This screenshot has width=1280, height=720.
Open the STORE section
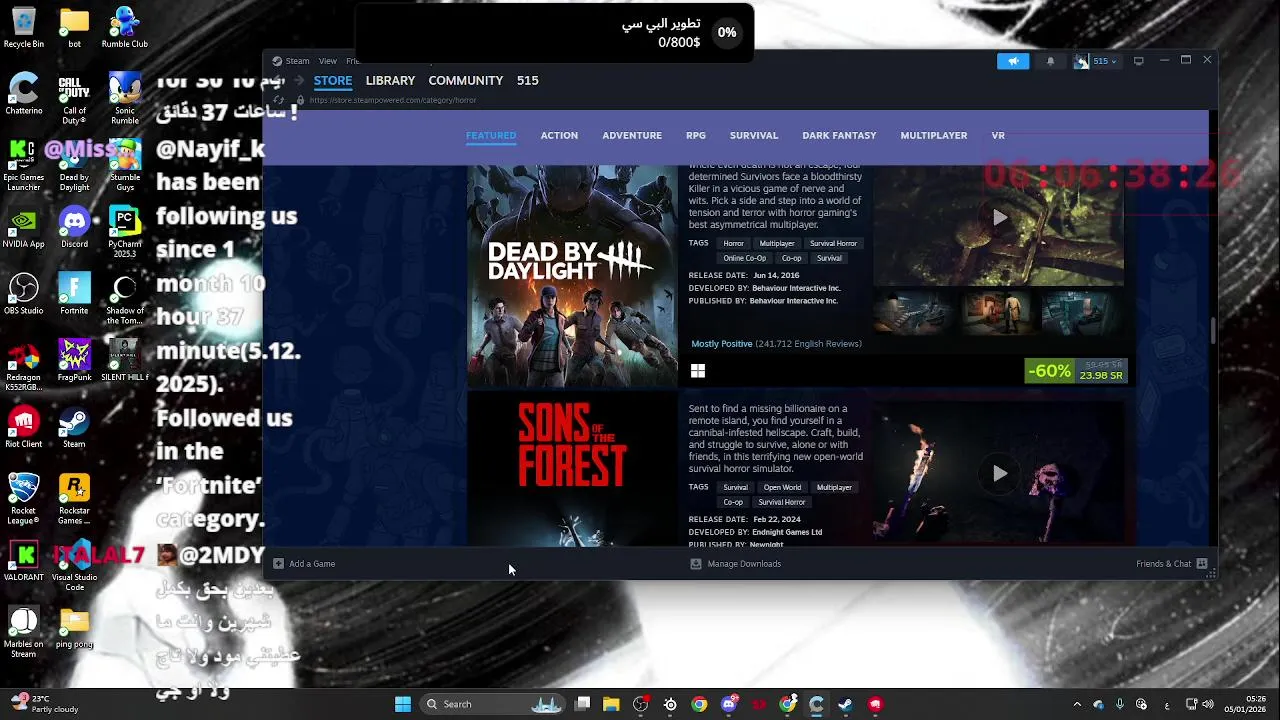click(333, 80)
